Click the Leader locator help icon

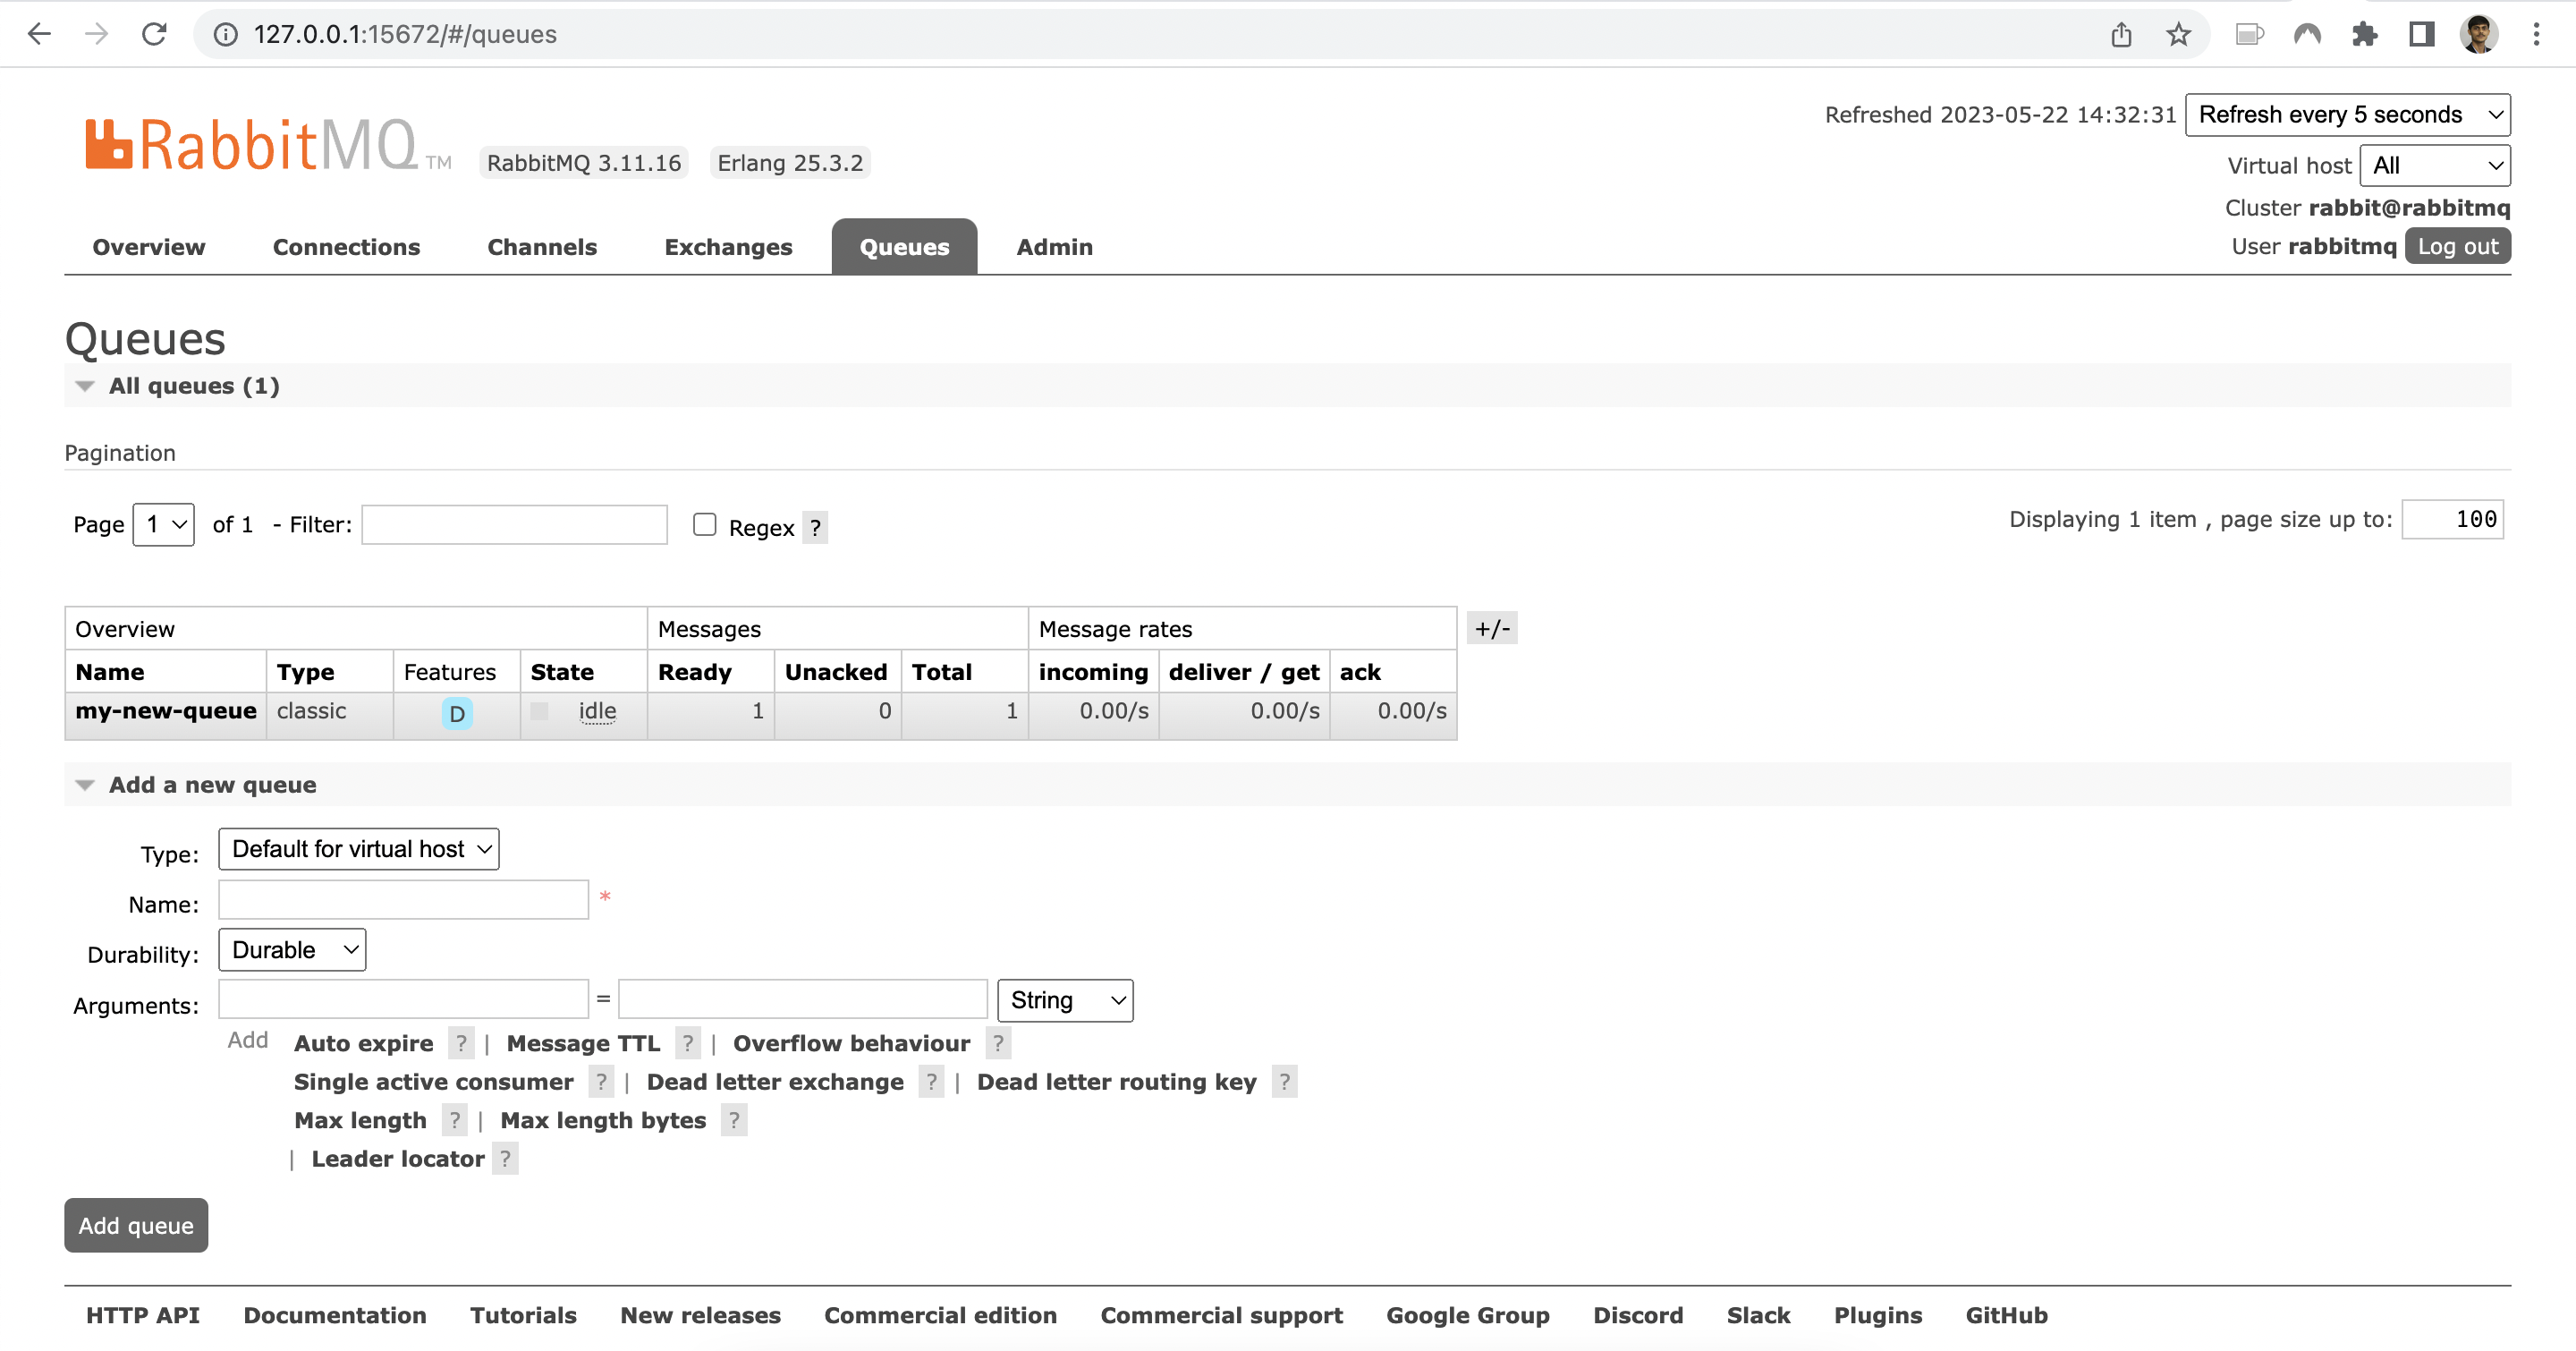click(x=506, y=1158)
